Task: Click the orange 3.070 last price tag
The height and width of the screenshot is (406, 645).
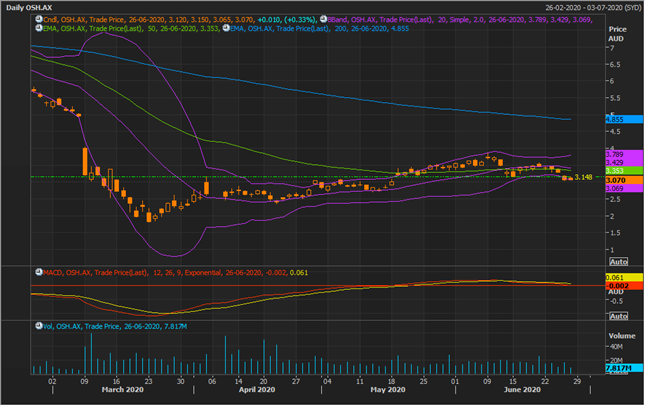Action: click(x=624, y=180)
